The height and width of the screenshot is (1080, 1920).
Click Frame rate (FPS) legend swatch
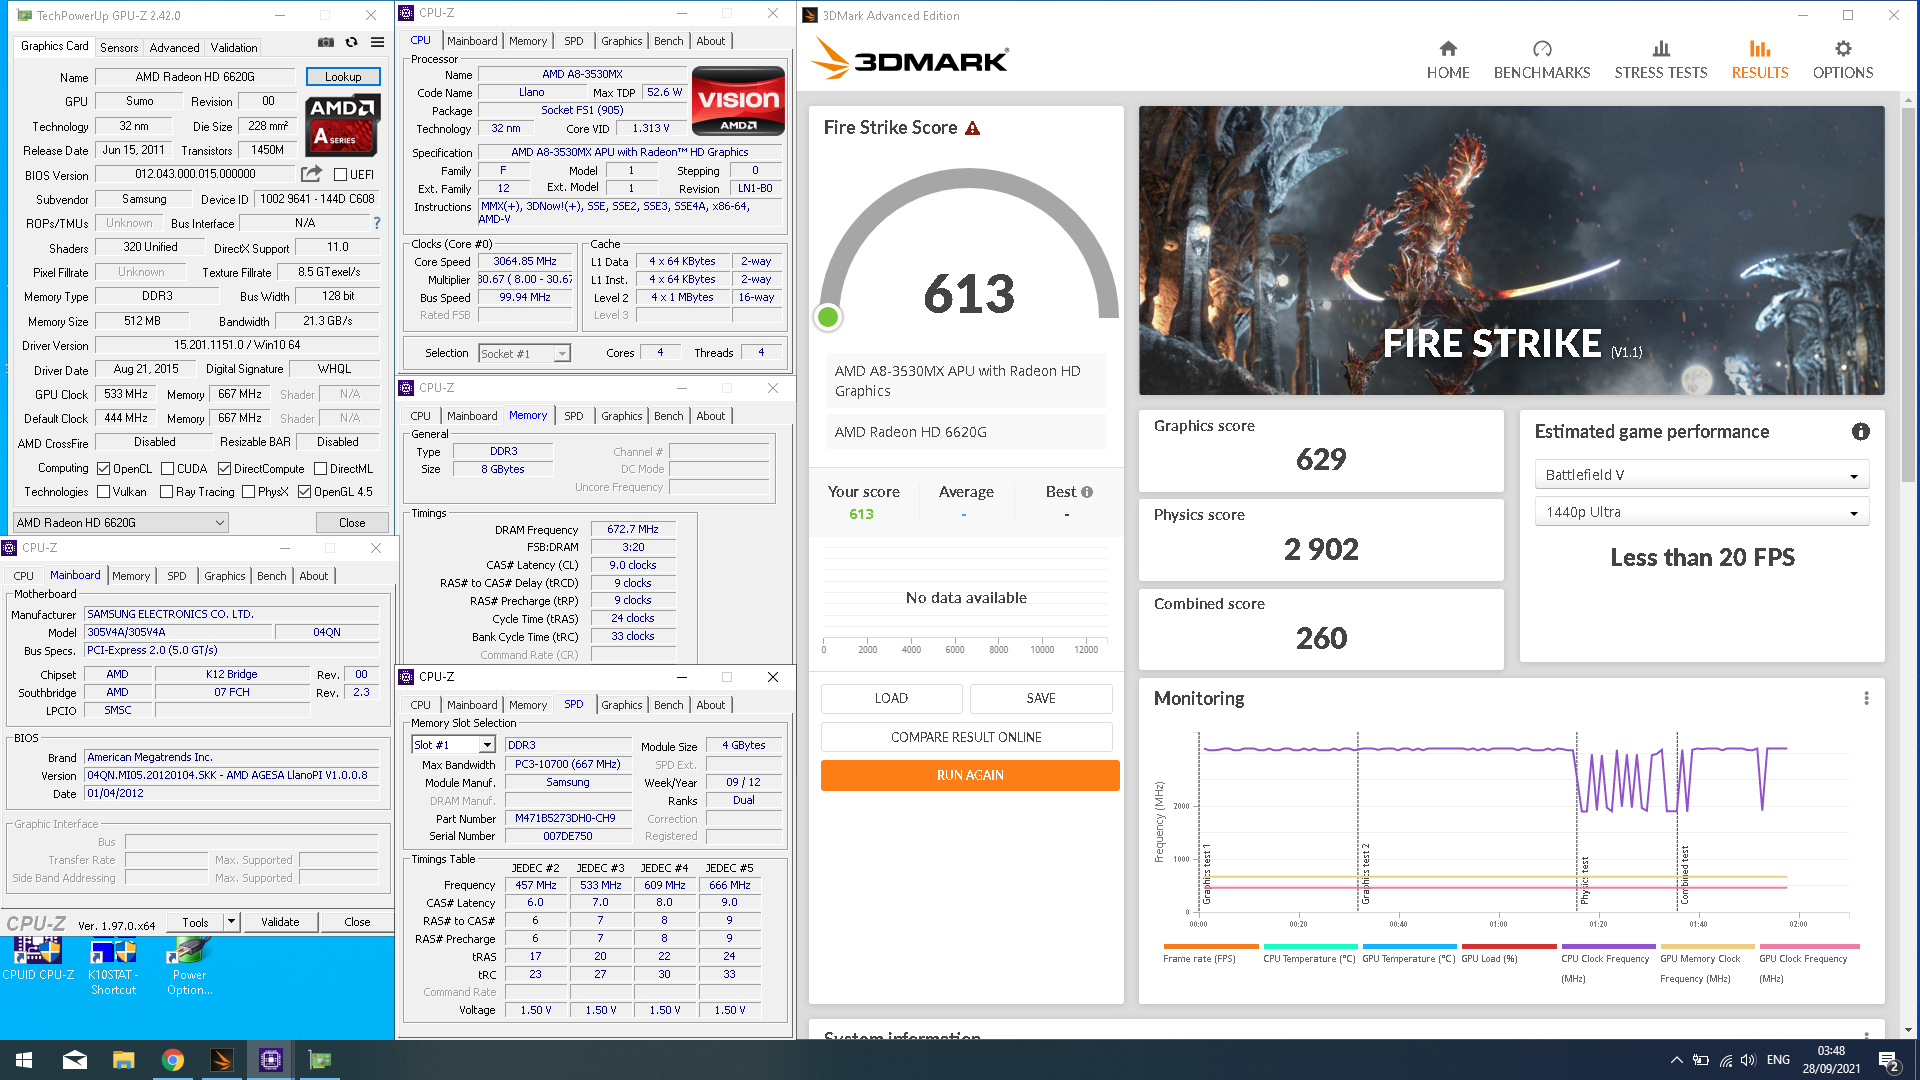1210,946
